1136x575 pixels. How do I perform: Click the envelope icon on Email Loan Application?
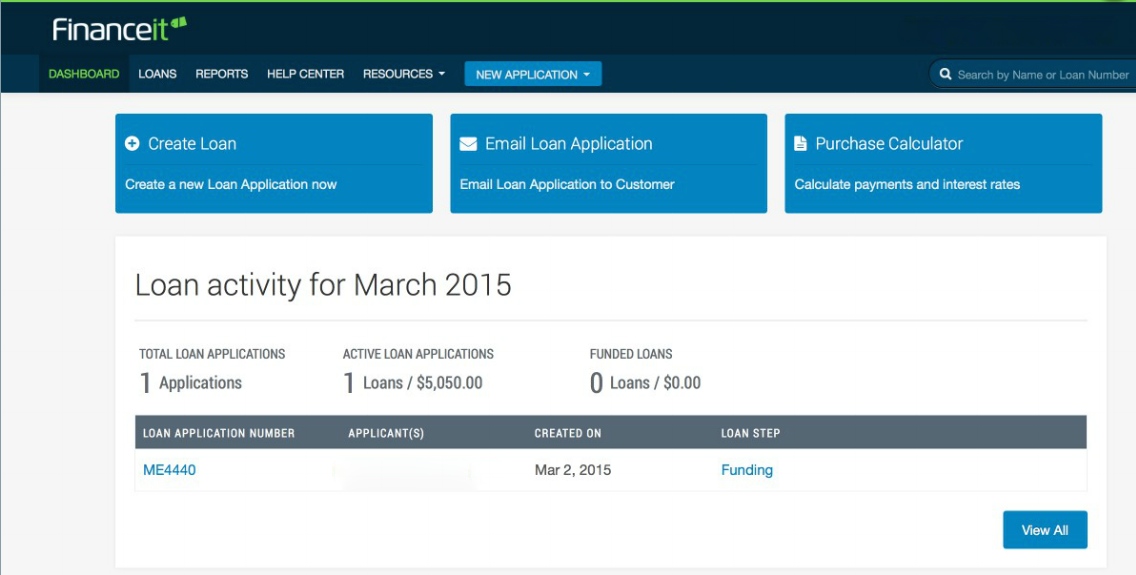click(468, 144)
